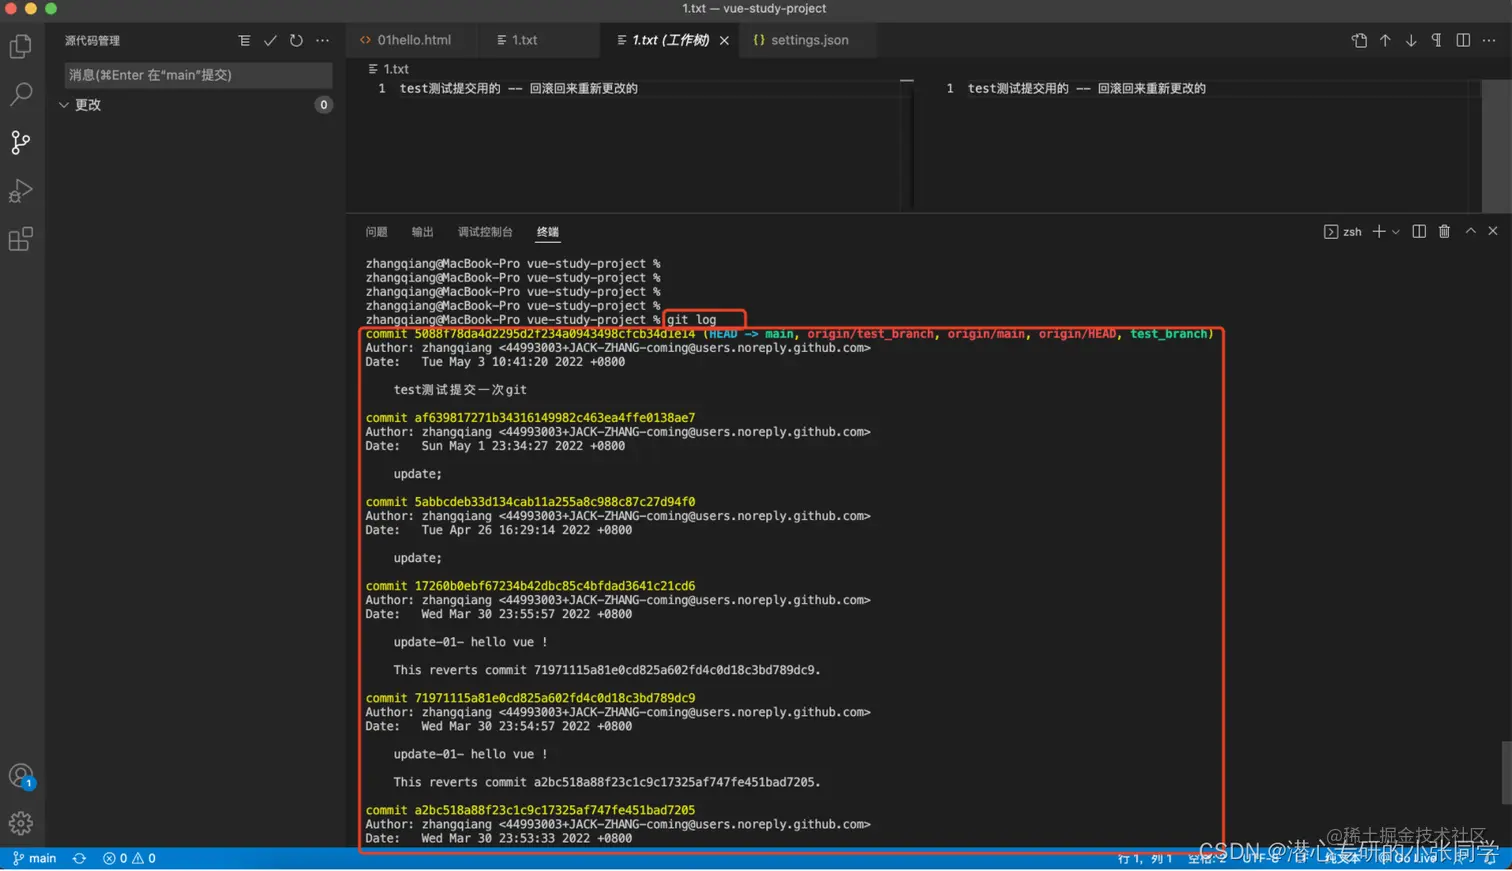Open the 输出 panel tab
1512x871 pixels.
422,232
